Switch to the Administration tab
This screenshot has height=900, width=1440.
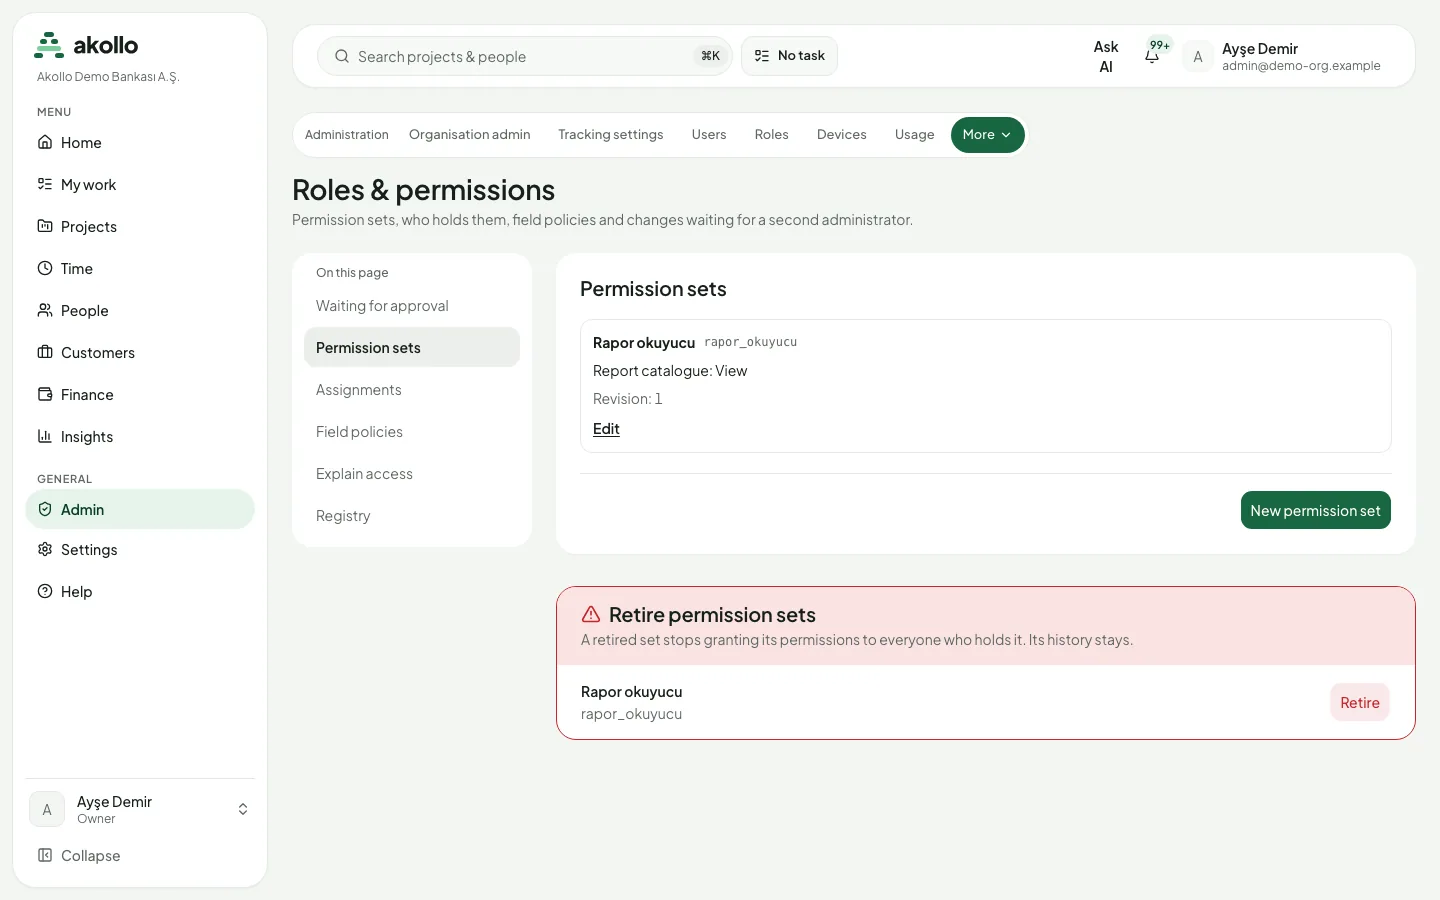(347, 135)
